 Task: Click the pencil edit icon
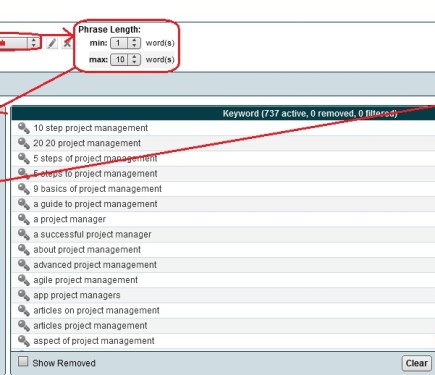[x=52, y=43]
